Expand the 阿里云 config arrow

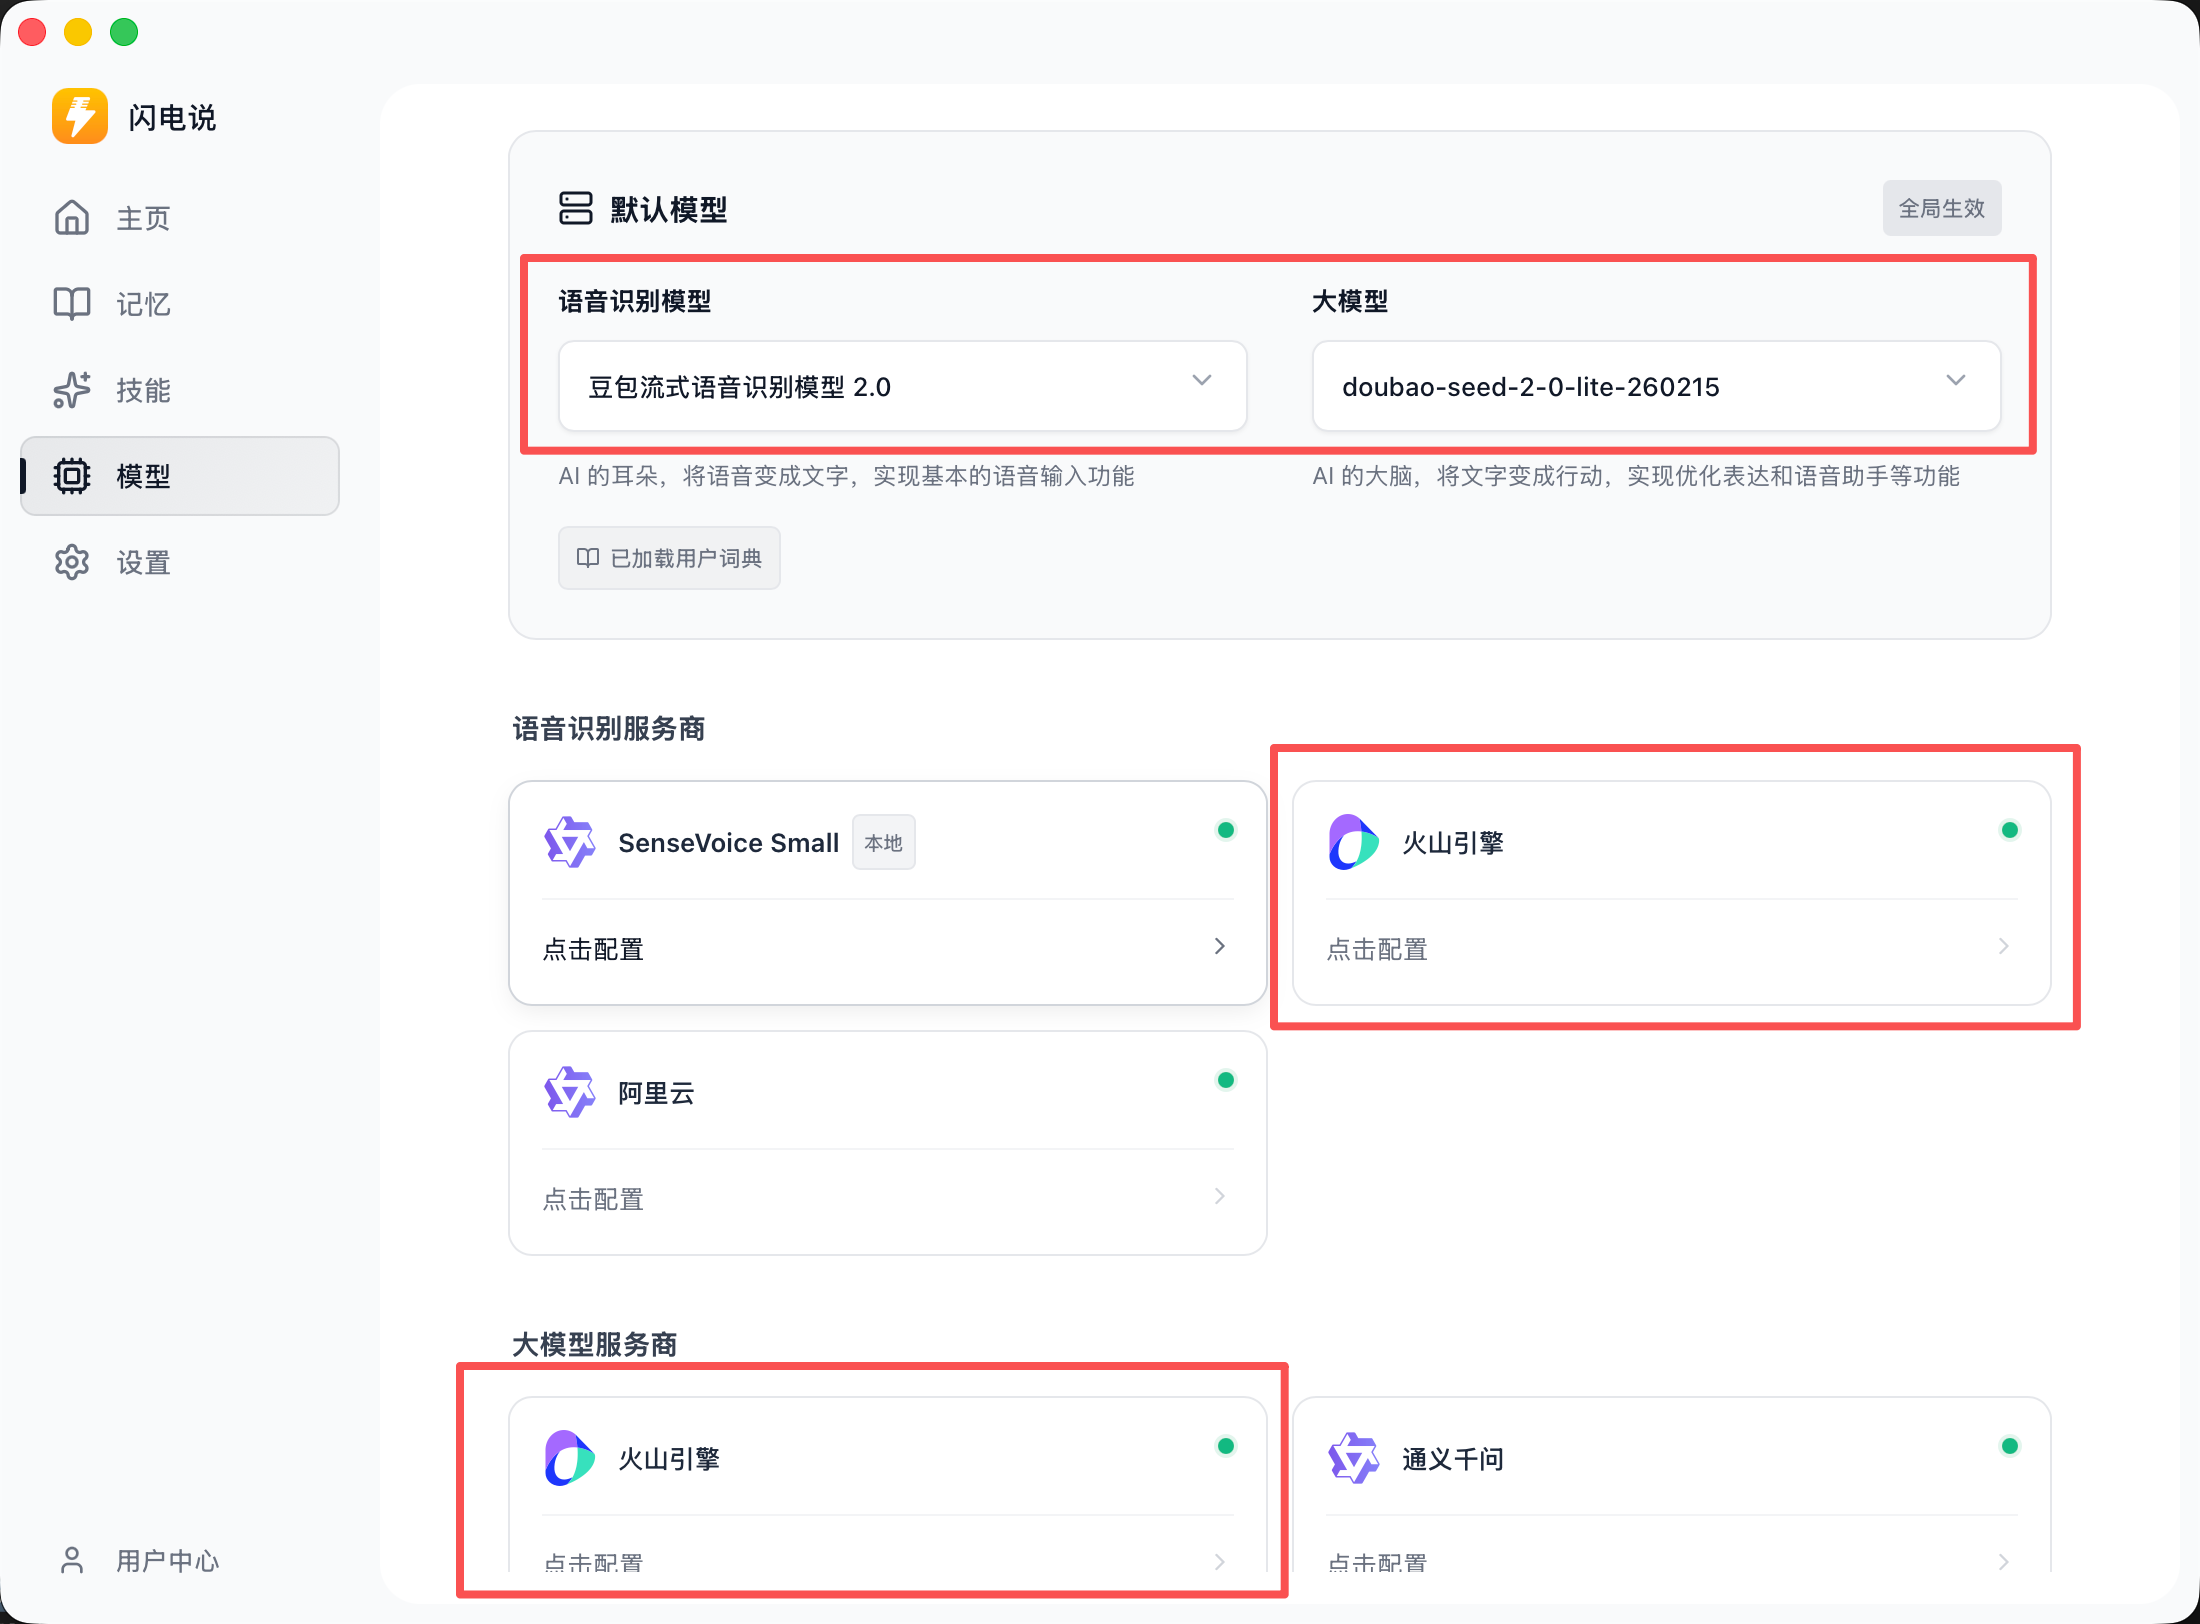tap(1219, 1196)
